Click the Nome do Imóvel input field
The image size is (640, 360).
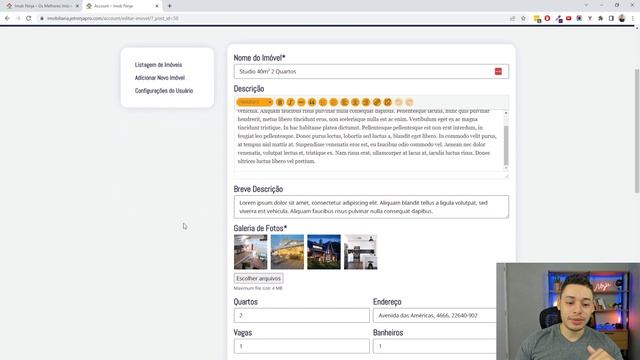(x=371, y=71)
